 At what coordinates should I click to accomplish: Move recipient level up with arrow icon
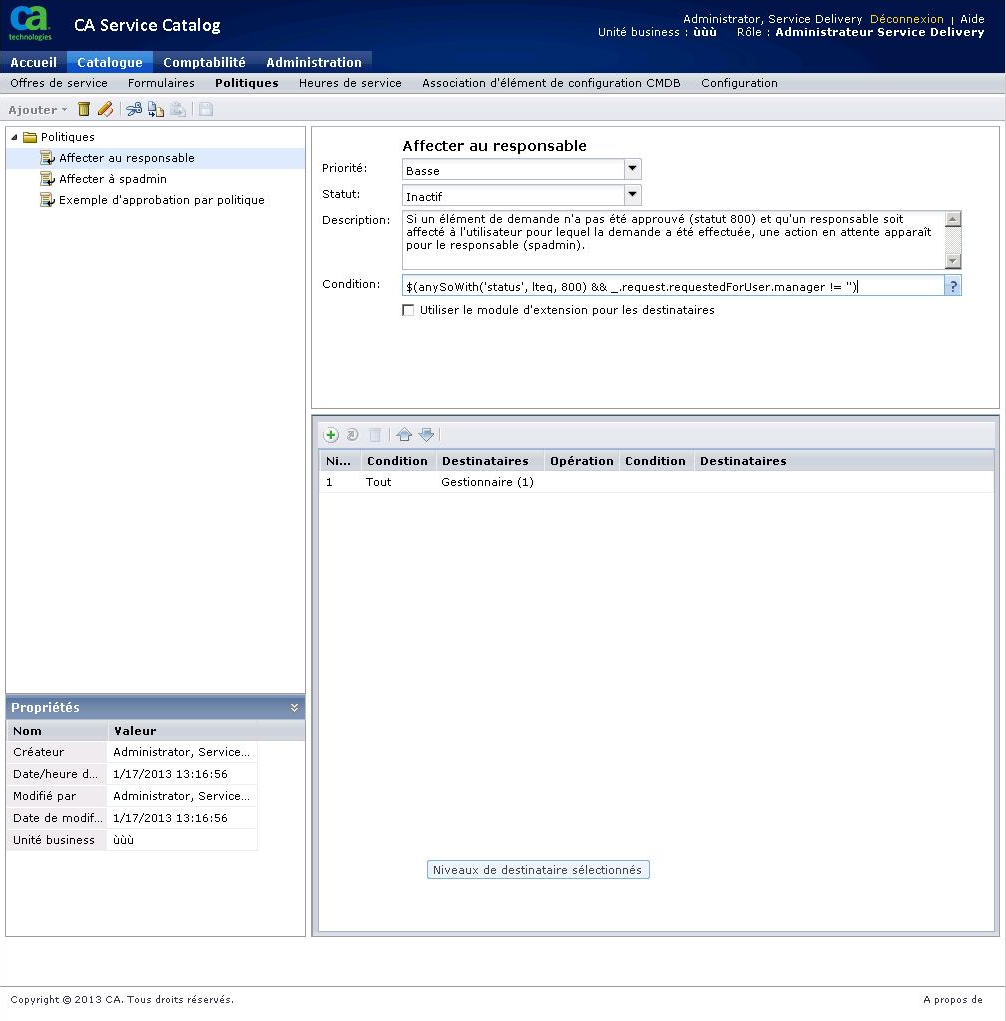pos(404,434)
